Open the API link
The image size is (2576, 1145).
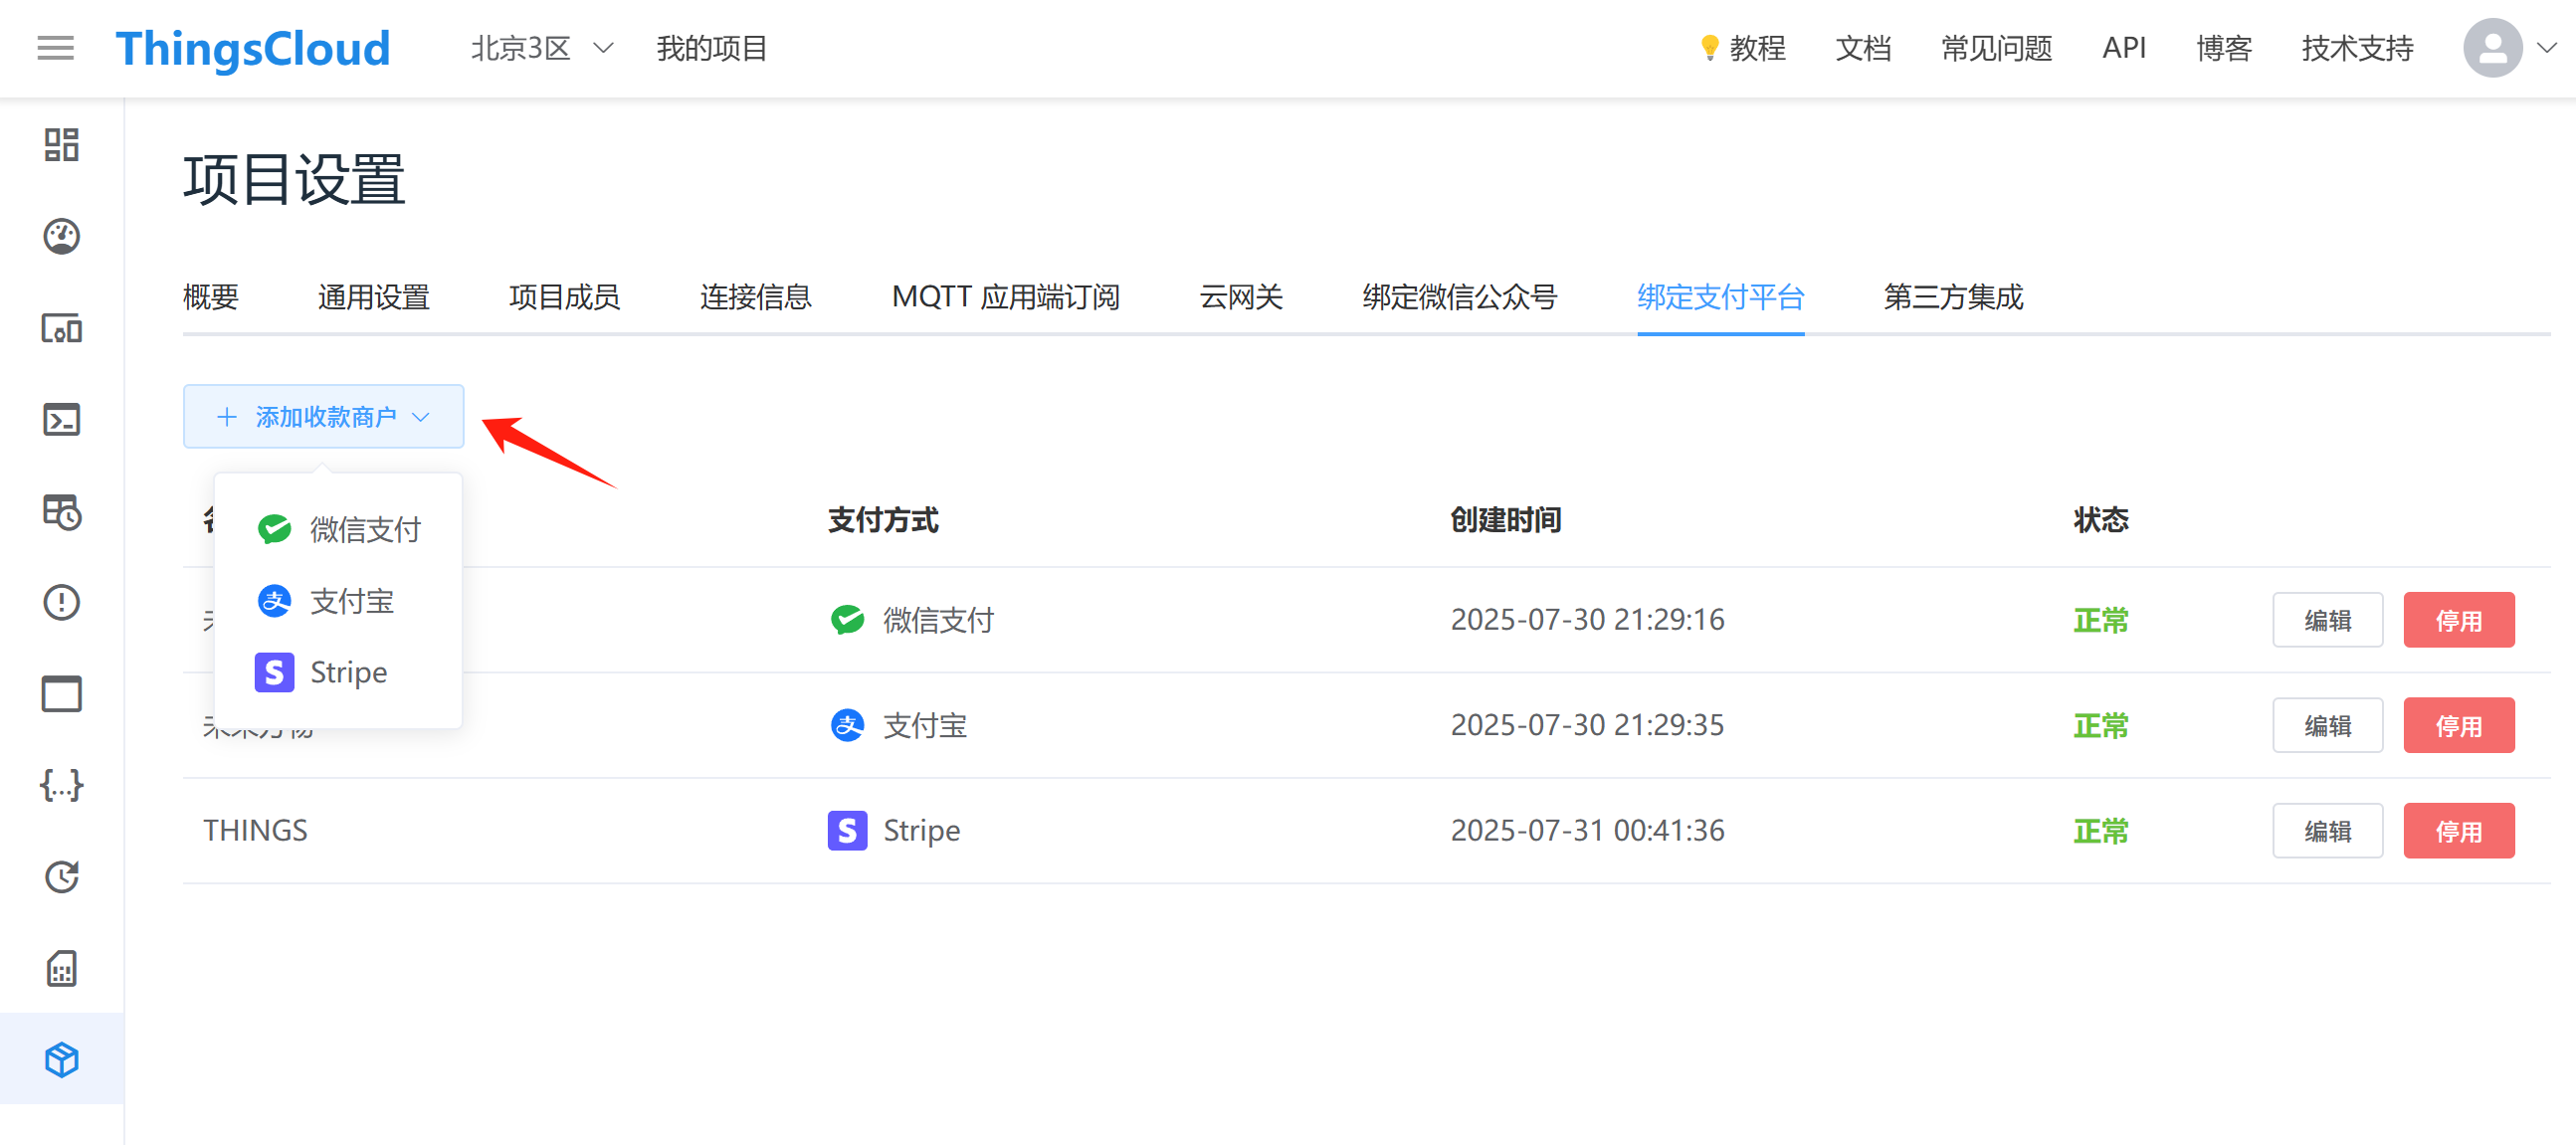point(2124,48)
